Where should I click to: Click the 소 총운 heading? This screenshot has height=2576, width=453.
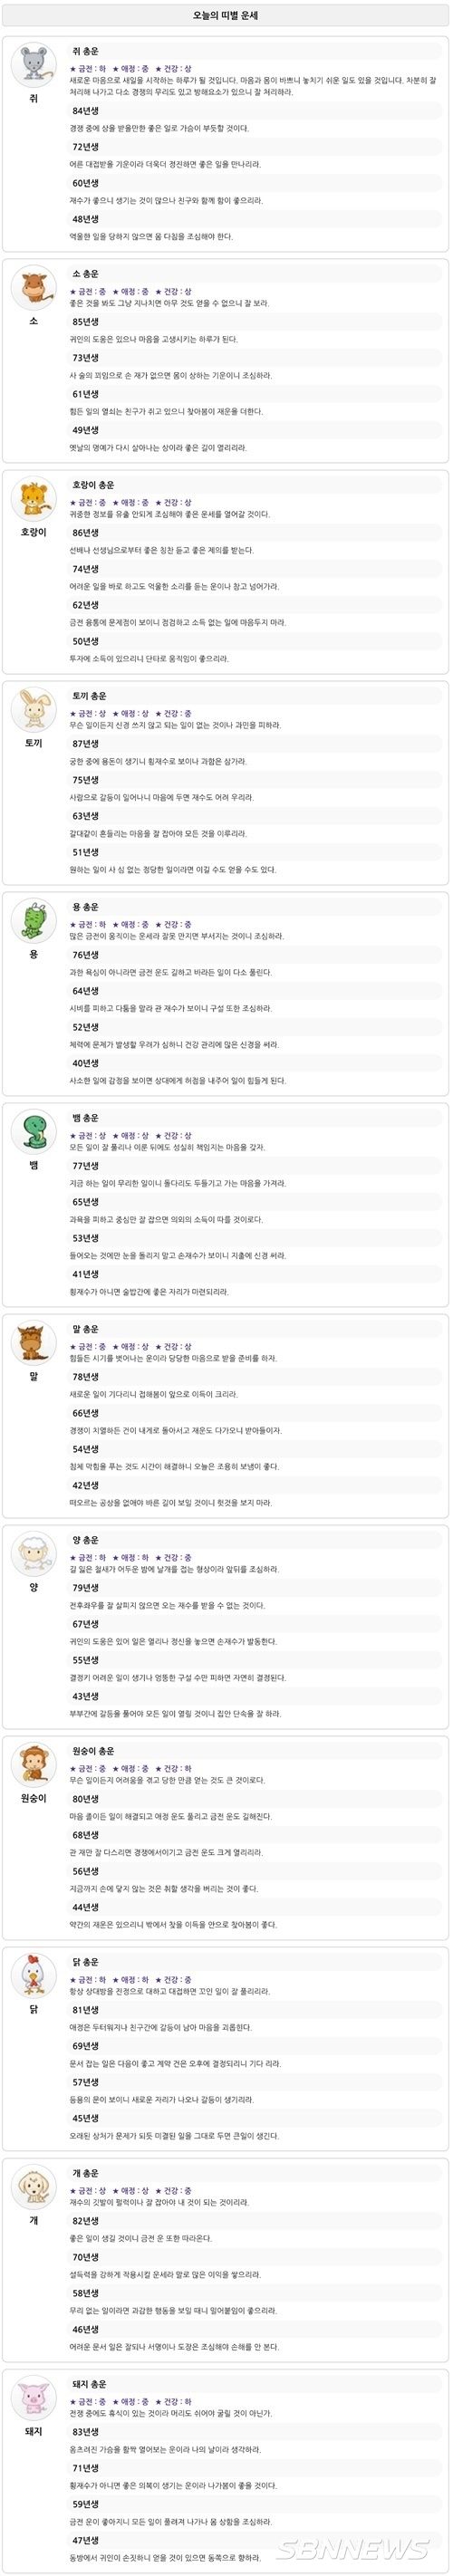[86, 274]
